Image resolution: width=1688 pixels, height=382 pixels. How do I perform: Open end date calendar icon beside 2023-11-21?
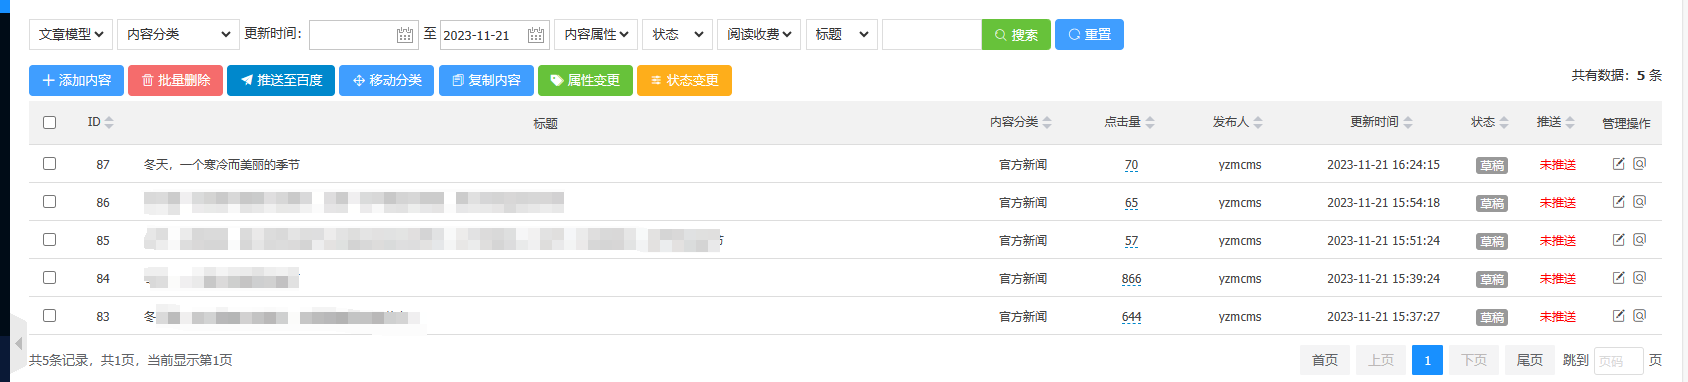point(536,35)
